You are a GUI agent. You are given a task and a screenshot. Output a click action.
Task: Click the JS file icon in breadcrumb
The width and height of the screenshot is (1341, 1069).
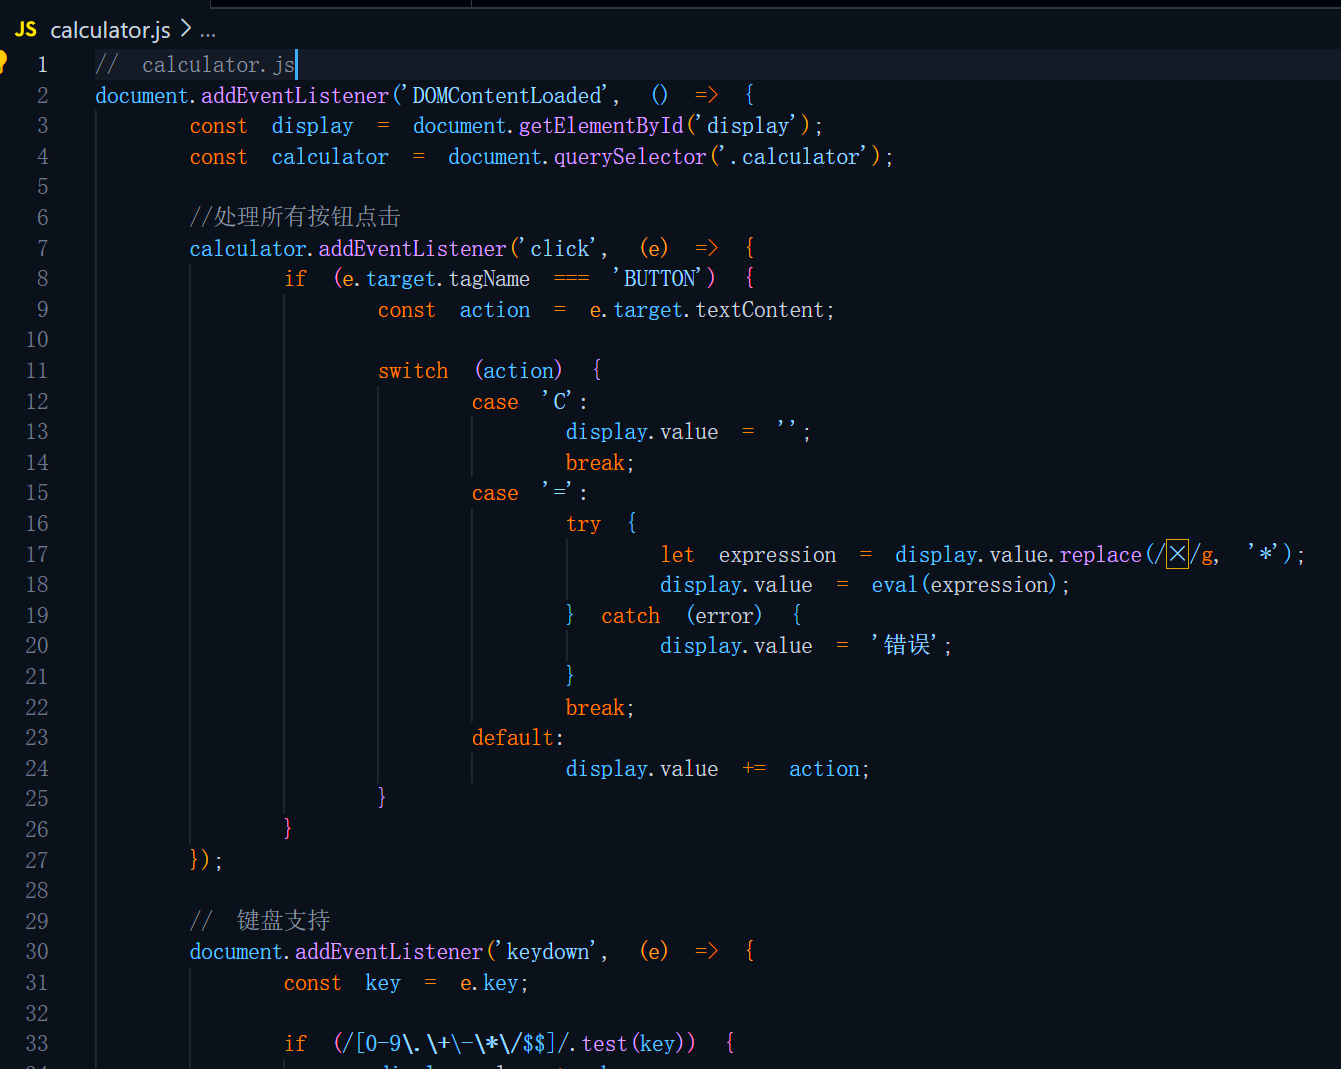click(26, 30)
